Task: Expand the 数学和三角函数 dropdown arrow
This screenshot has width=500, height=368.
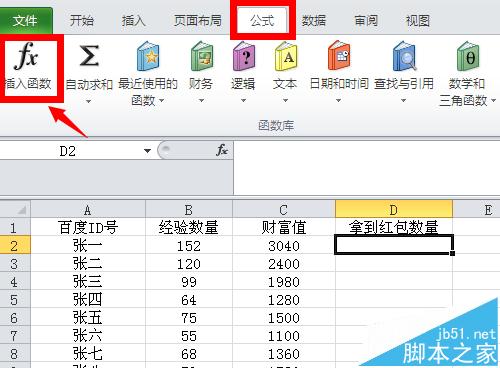Action: click(493, 100)
